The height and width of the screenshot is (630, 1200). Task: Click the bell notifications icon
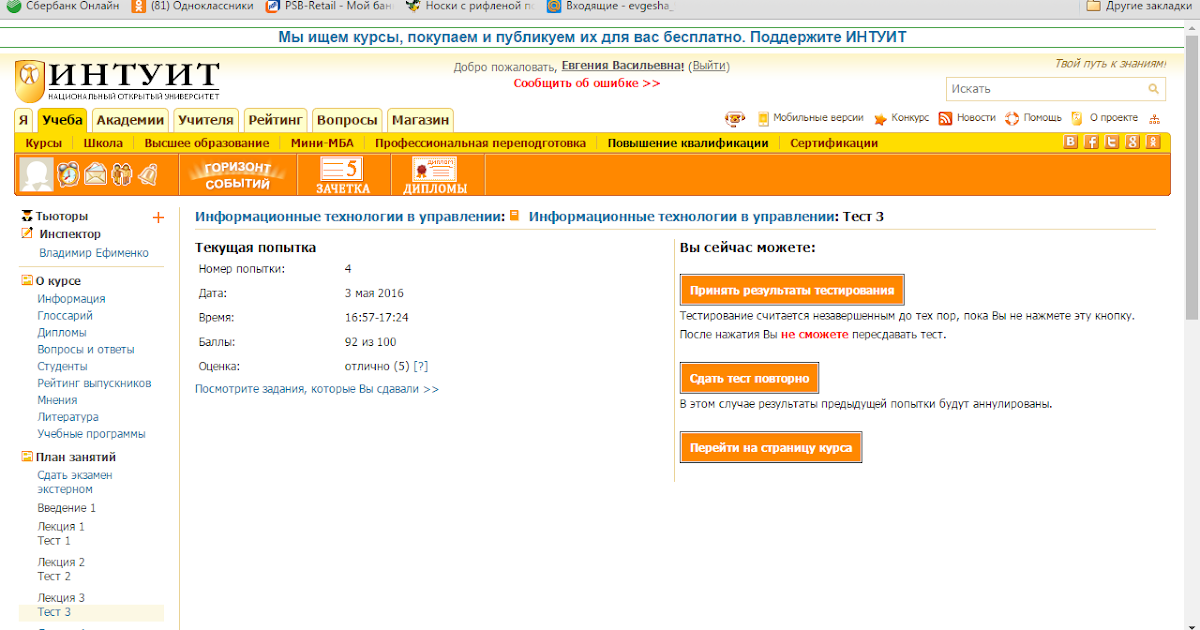[x=148, y=174]
